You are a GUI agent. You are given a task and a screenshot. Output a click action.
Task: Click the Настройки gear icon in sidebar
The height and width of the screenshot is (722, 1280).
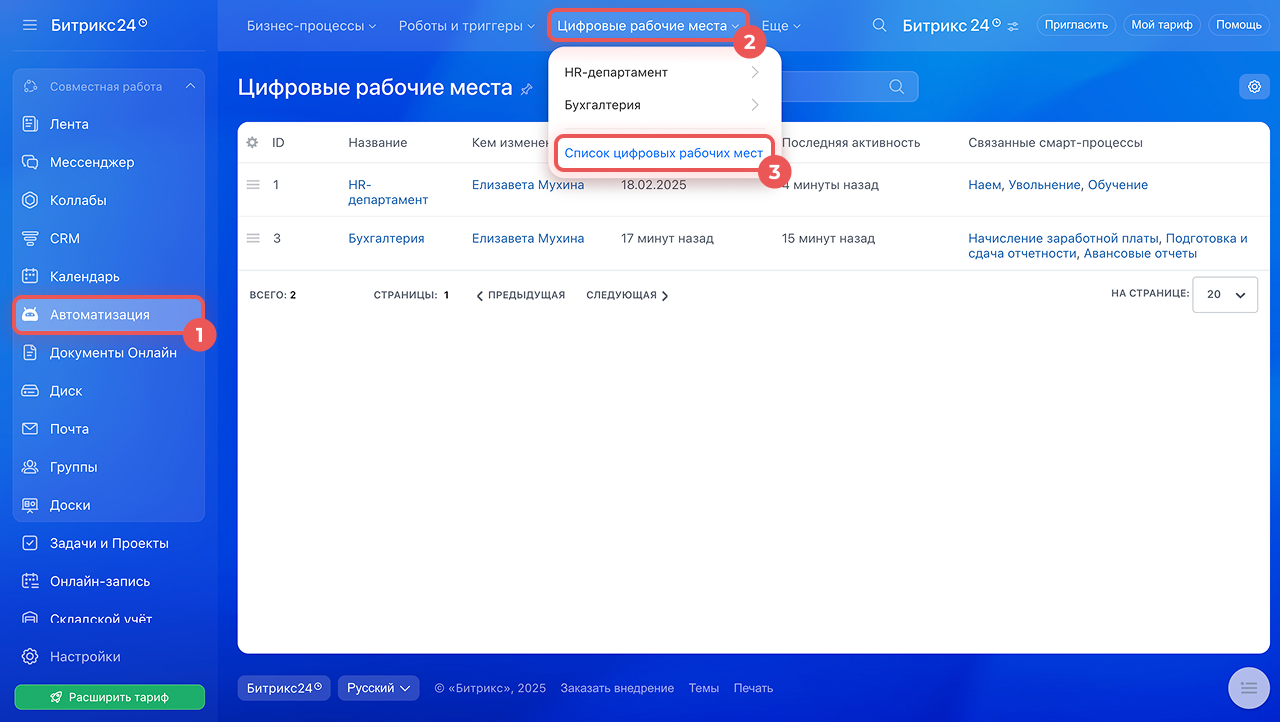(30, 657)
